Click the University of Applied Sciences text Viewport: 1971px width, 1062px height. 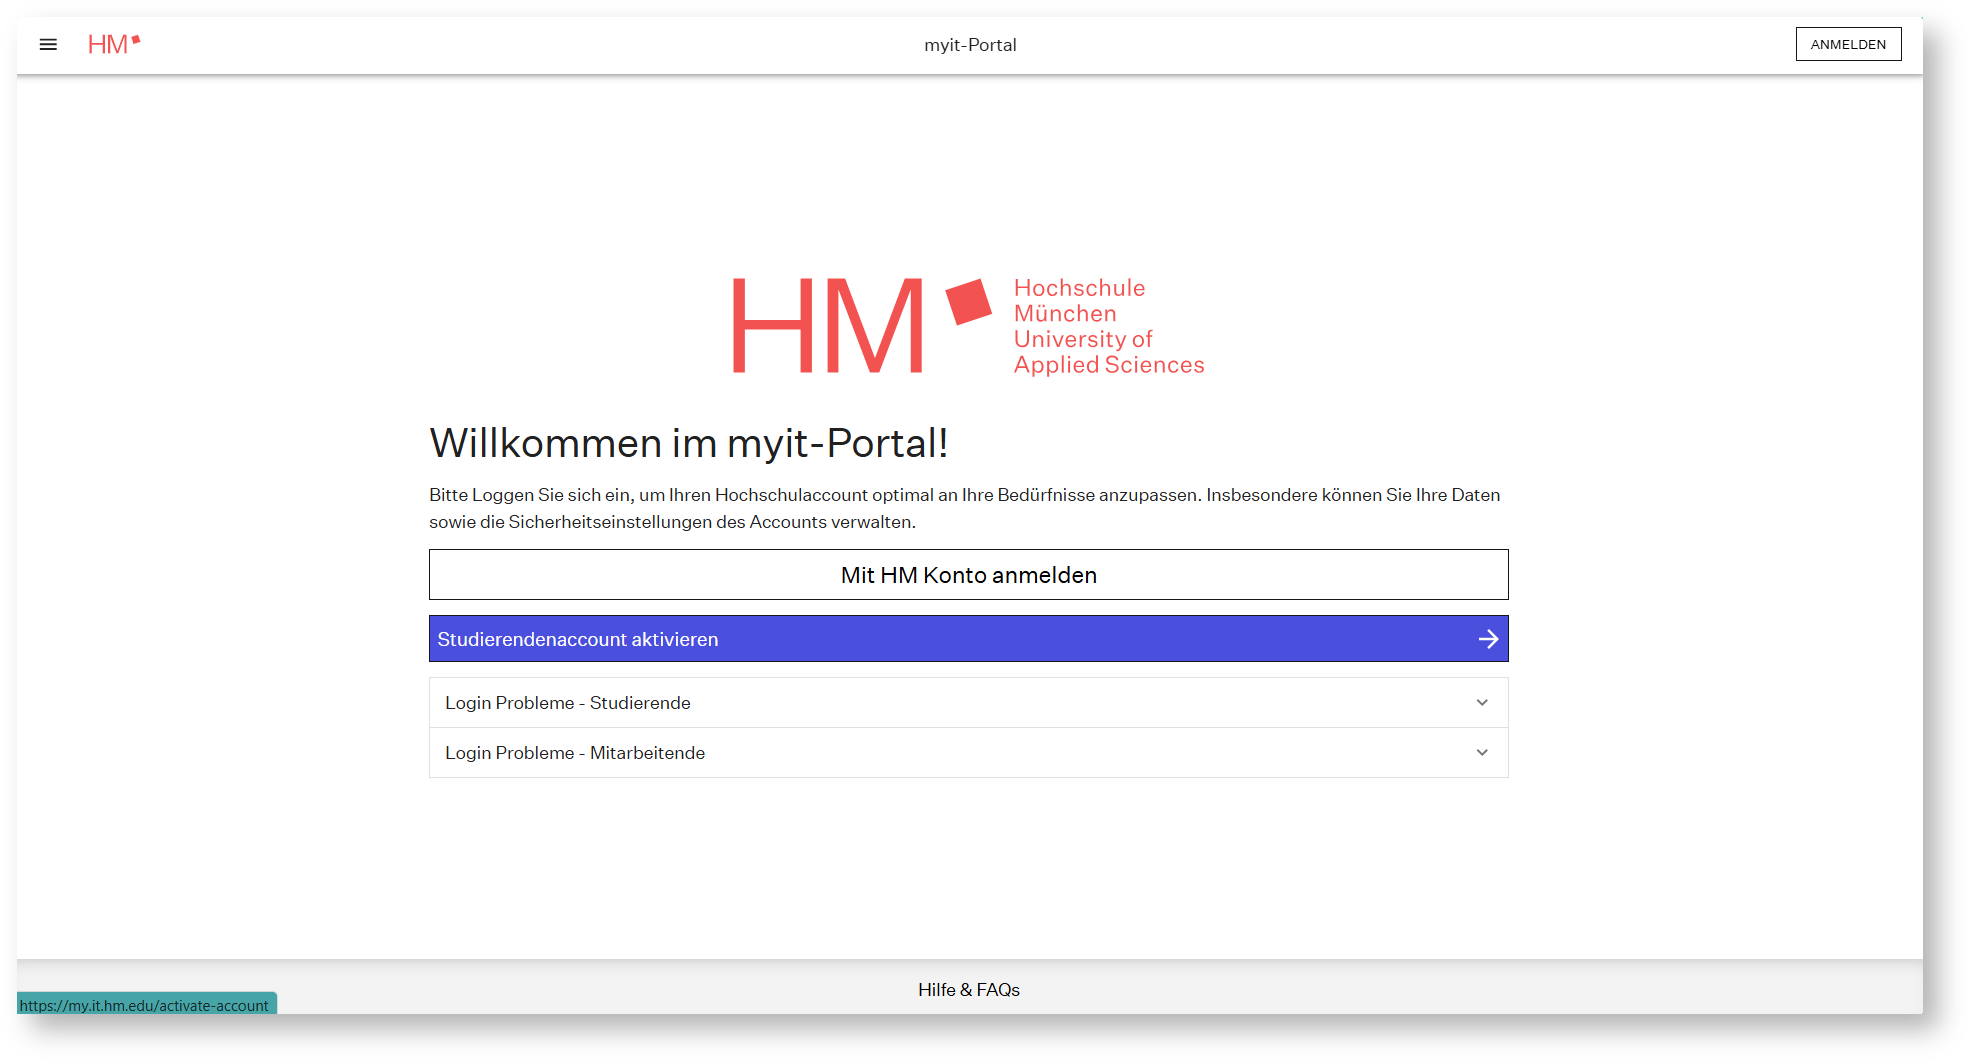click(1108, 352)
